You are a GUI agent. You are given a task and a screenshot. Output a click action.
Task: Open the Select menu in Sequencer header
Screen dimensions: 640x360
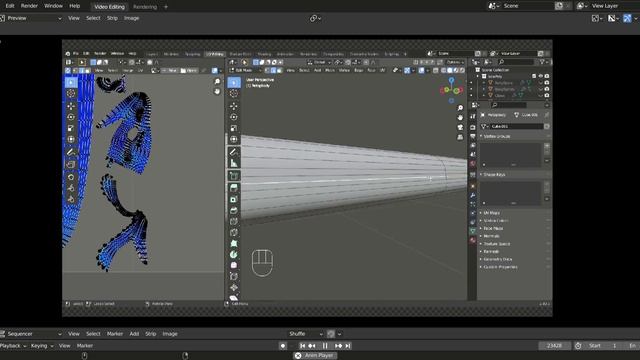[x=93, y=334]
